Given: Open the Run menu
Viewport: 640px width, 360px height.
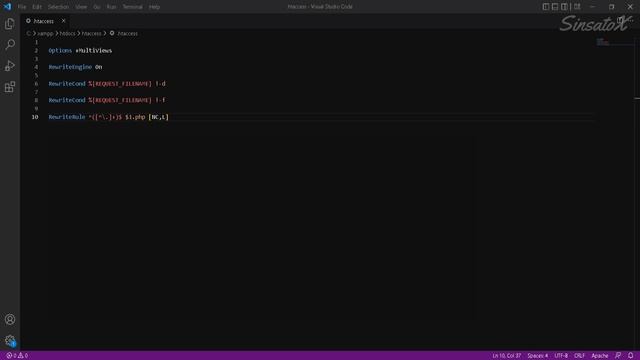Looking at the screenshot, I should pyautogui.click(x=111, y=7).
